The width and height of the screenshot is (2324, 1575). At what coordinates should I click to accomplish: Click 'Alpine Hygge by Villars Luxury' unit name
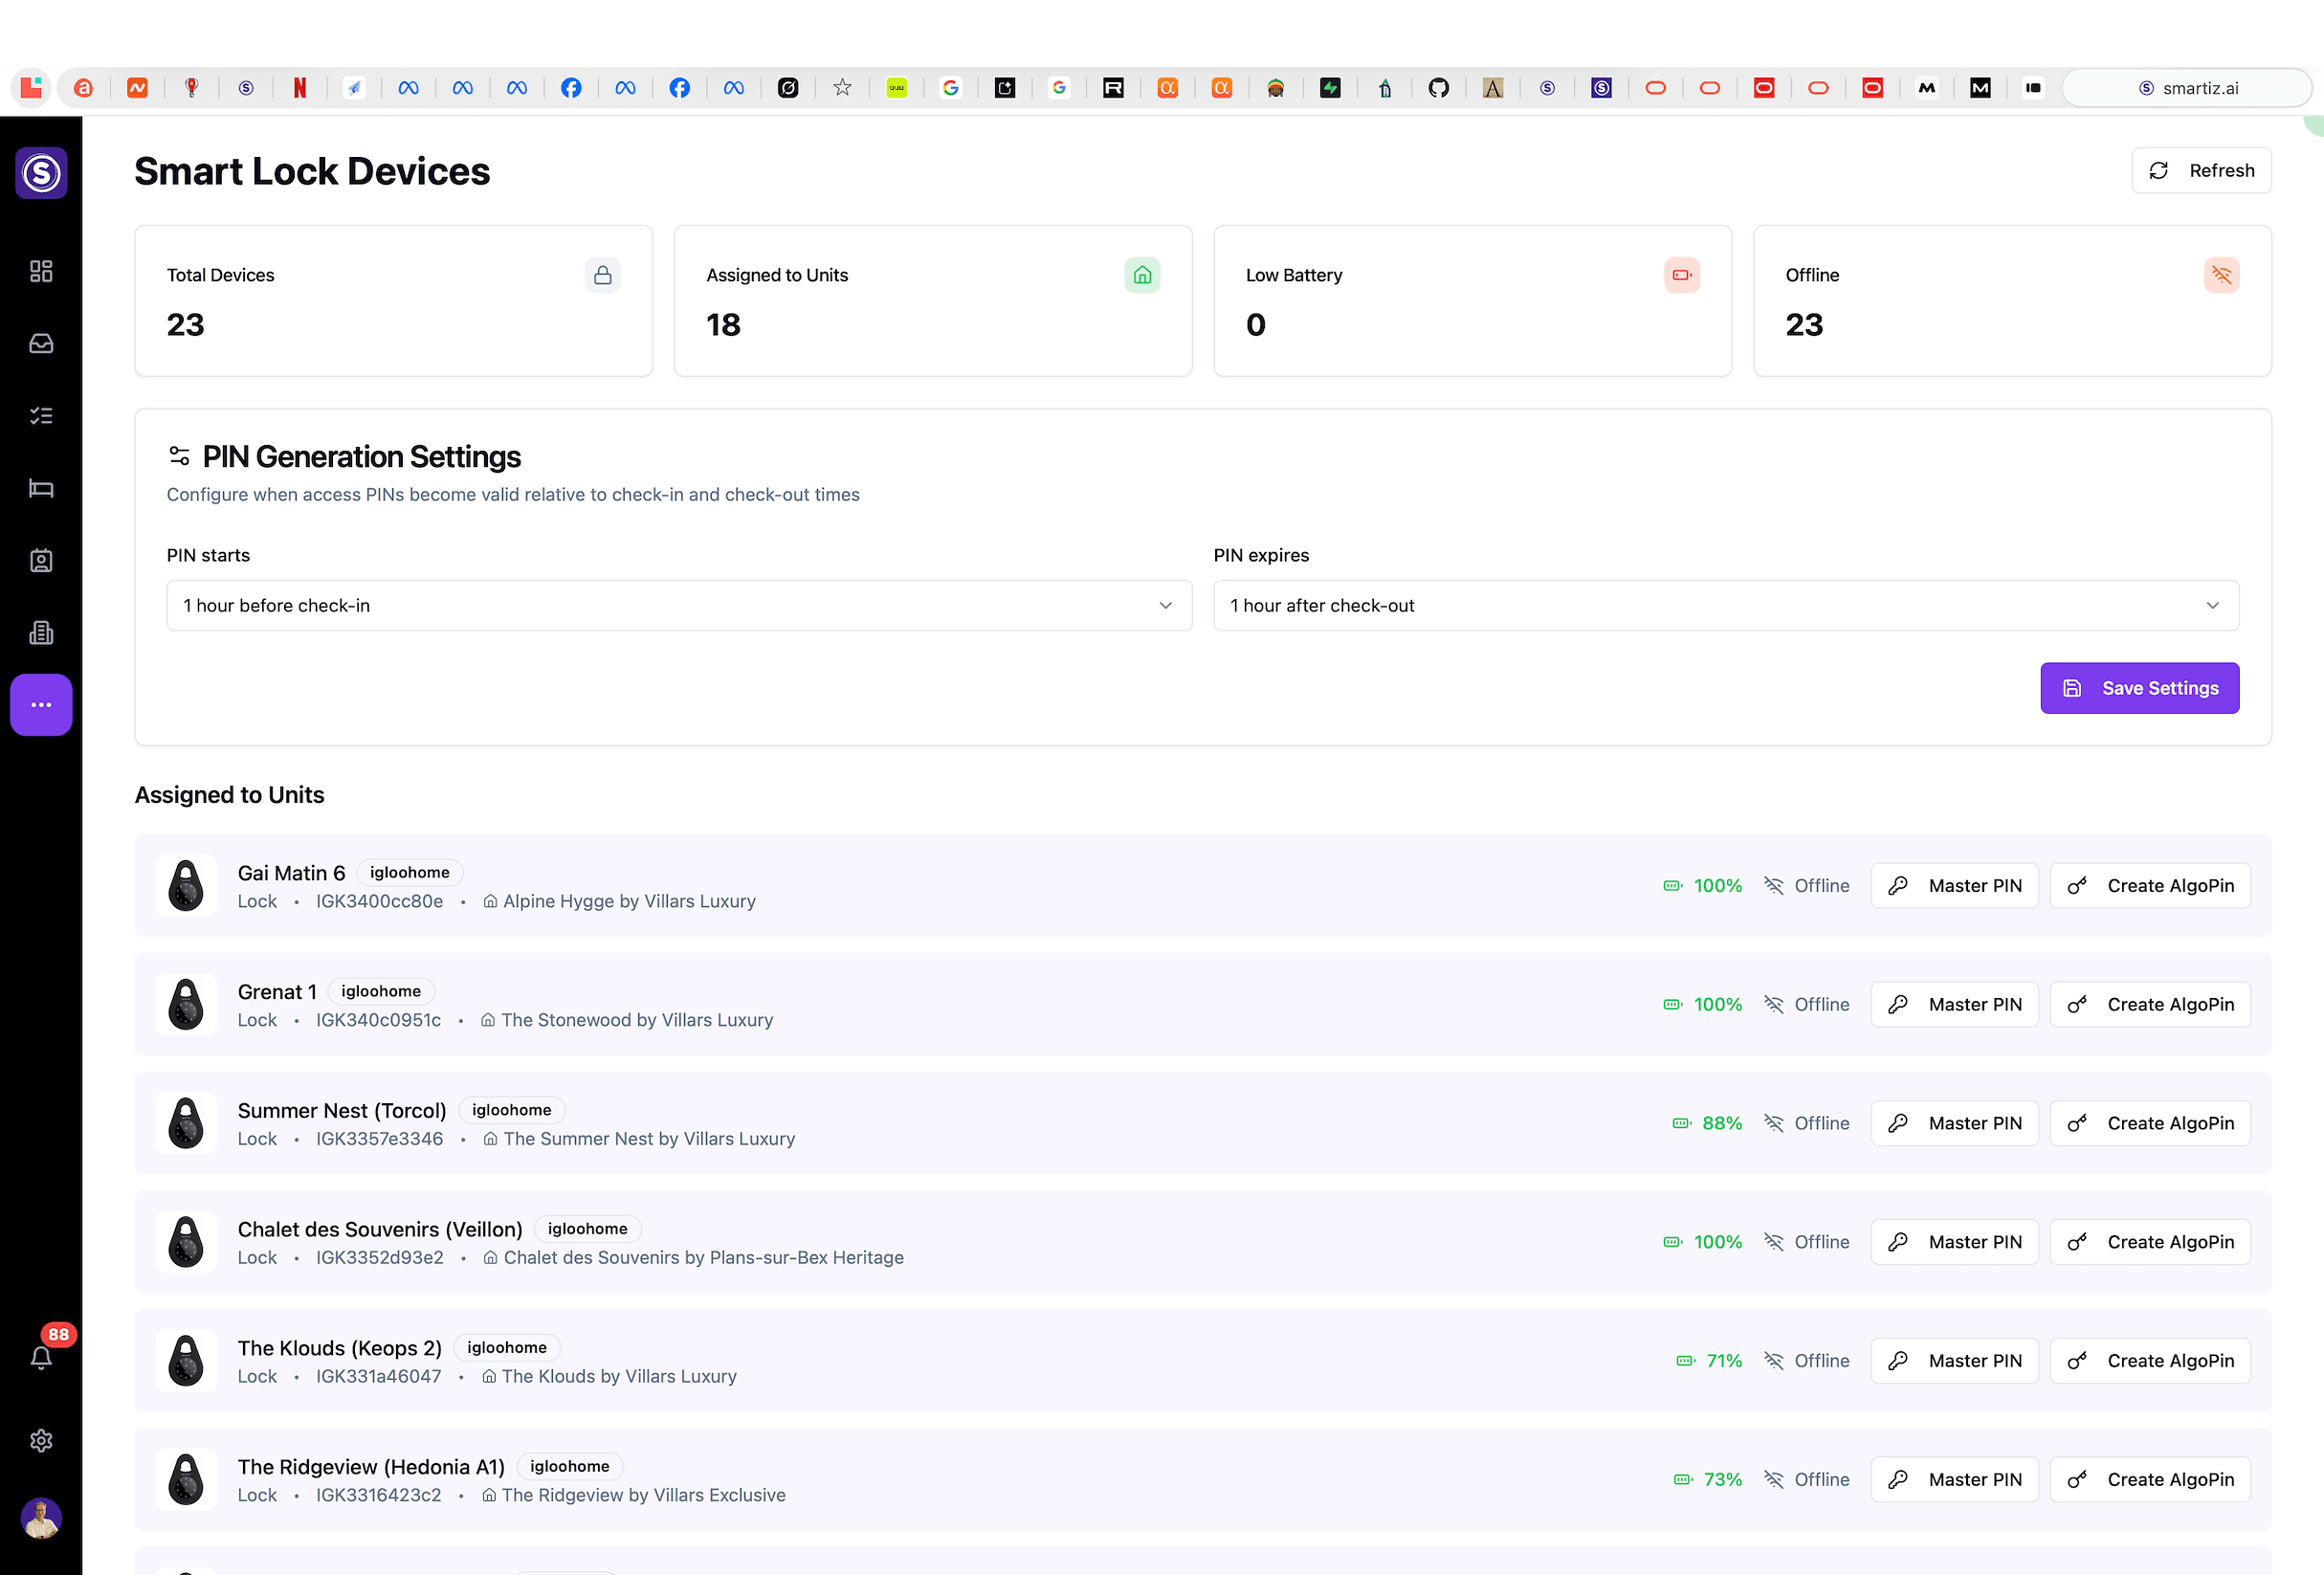pos(629,901)
